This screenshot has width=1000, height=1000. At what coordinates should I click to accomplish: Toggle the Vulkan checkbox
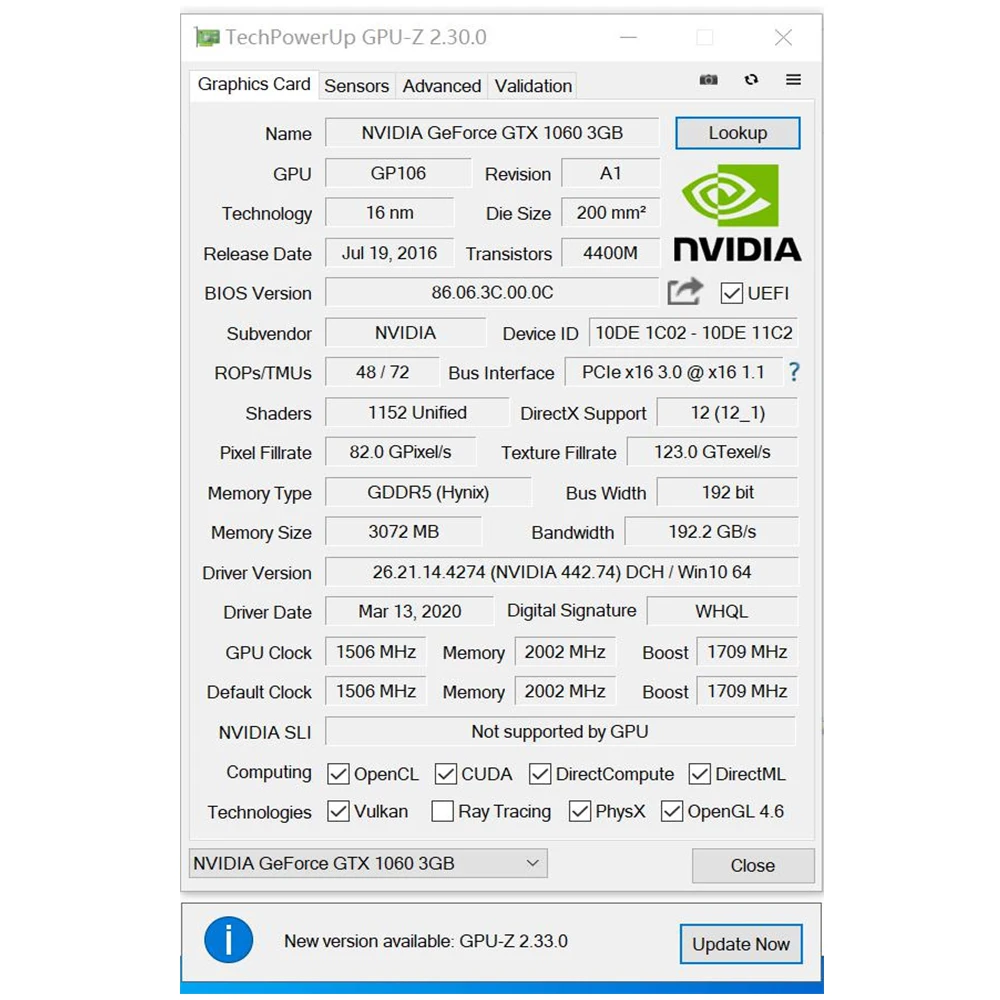click(338, 812)
